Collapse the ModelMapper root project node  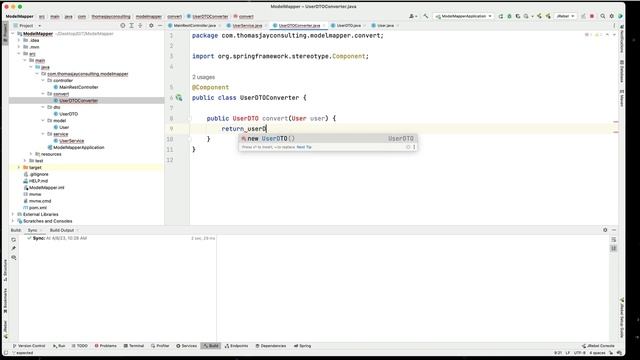point(13,34)
